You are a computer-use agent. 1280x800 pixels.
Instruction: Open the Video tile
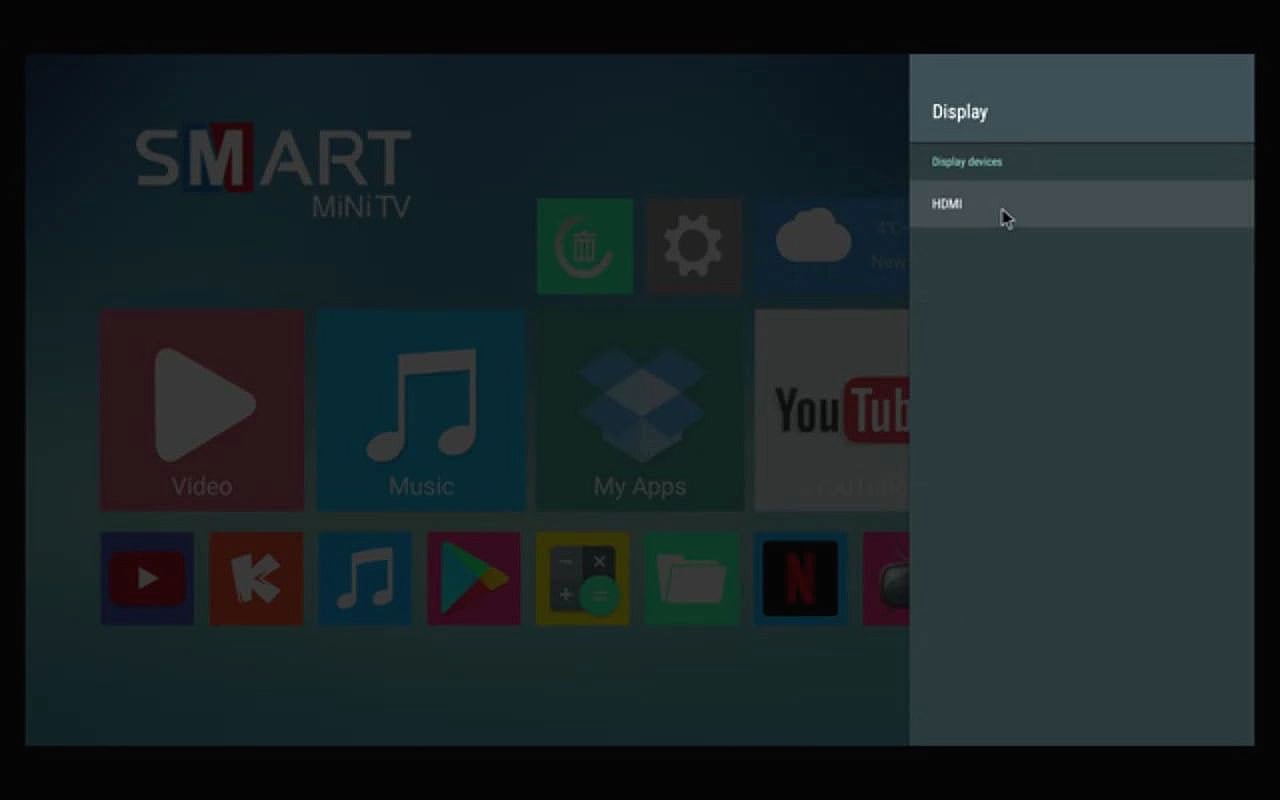pos(202,408)
